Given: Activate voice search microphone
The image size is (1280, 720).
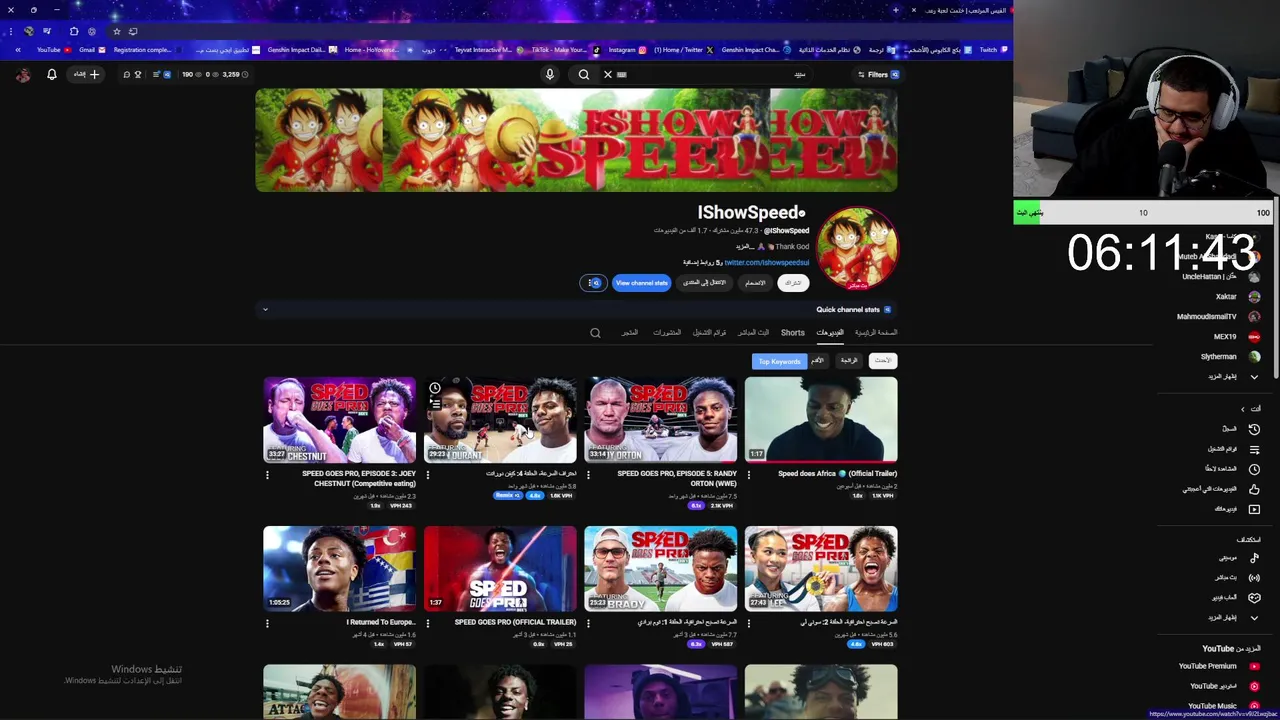Looking at the screenshot, I should [549, 74].
